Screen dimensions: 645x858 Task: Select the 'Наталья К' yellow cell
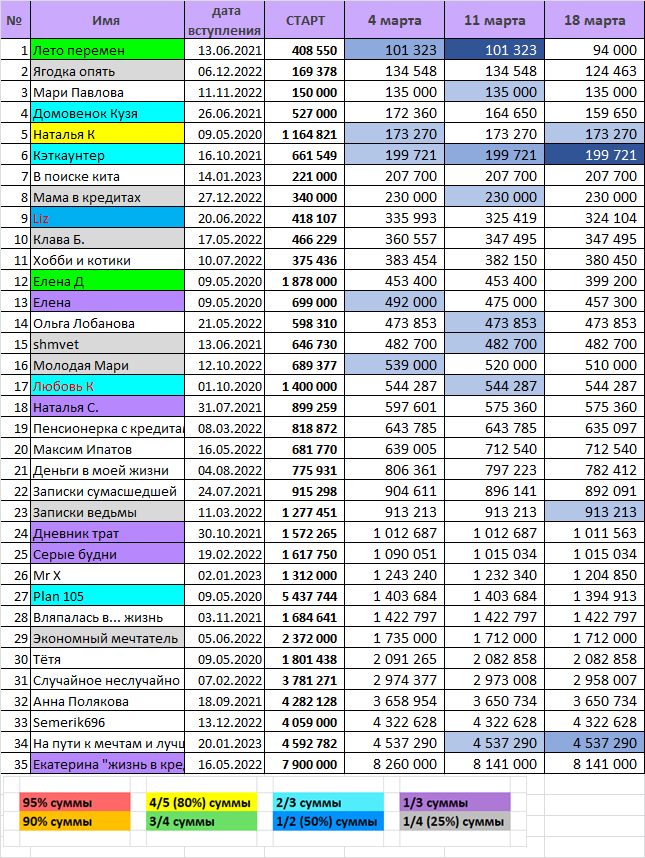[x=107, y=134]
